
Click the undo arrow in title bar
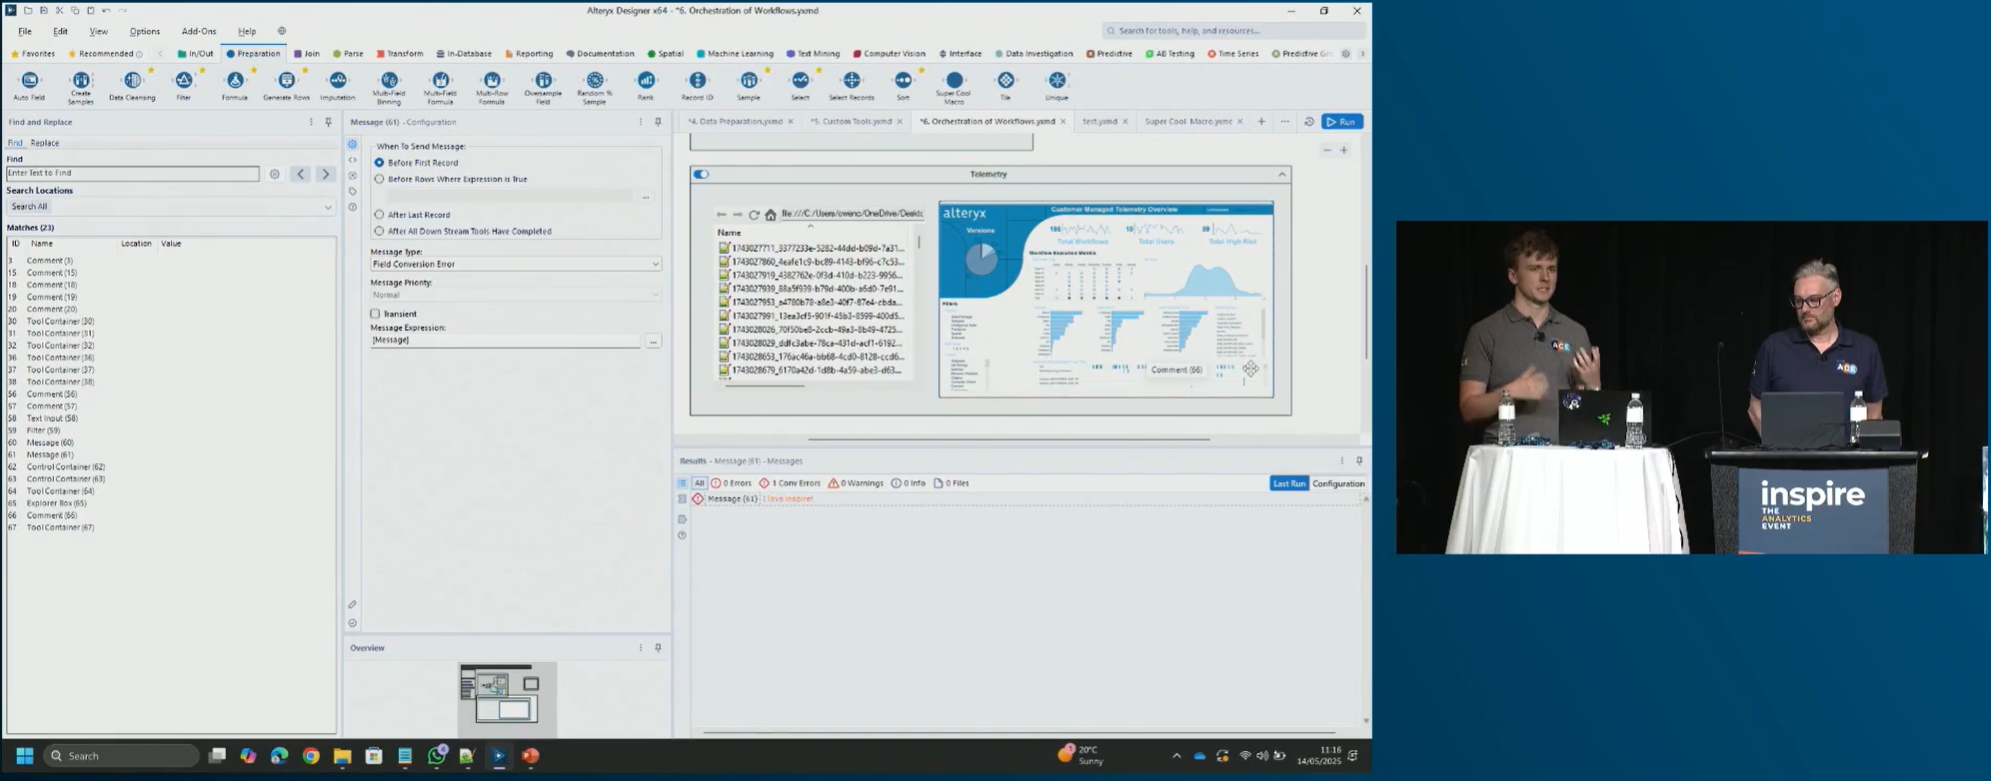pyautogui.click(x=106, y=10)
